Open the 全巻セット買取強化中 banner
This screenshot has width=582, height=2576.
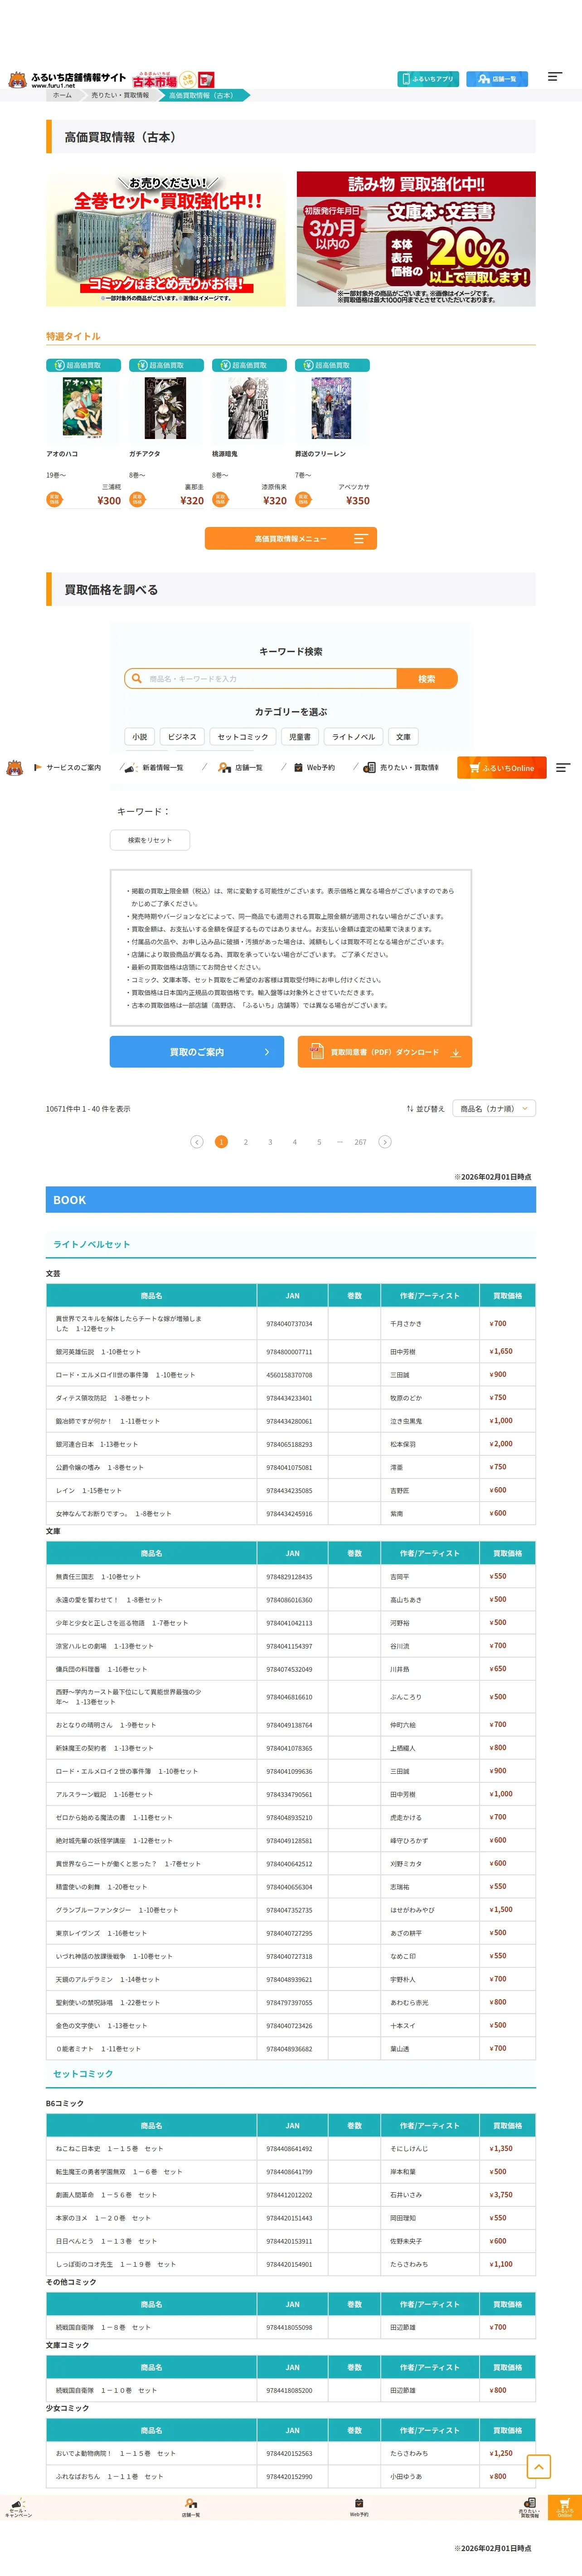point(165,239)
